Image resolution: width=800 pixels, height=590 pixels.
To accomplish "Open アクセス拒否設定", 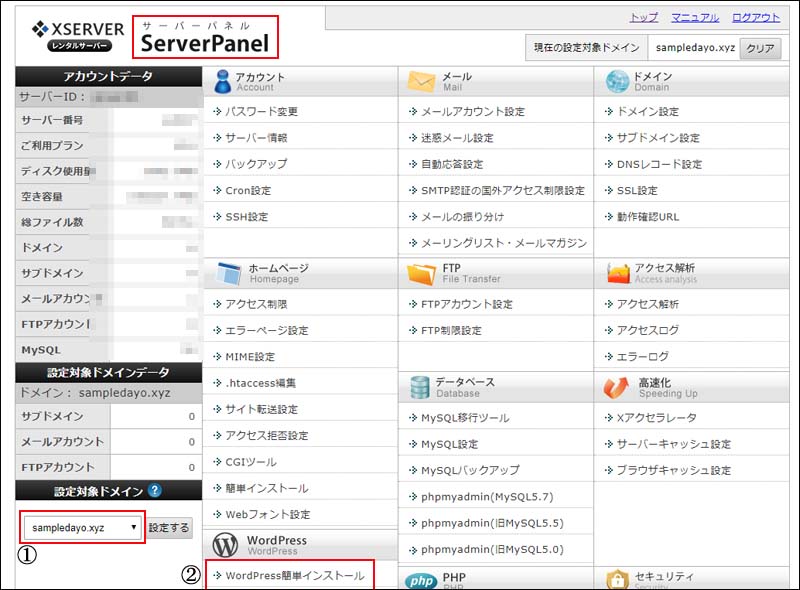I will pyautogui.click(x=267, y=435).
